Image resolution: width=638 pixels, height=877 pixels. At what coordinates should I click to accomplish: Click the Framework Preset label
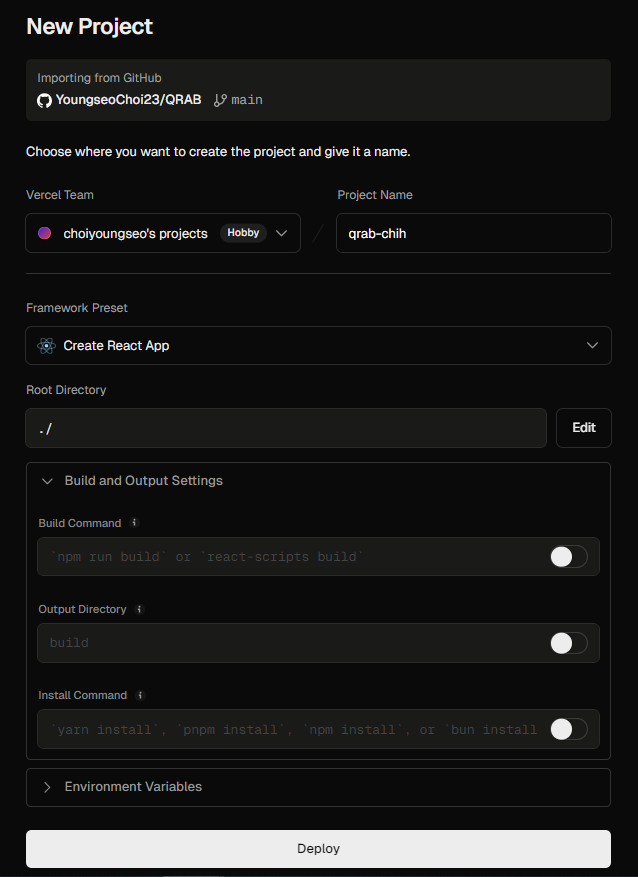[x=77, y=308]
